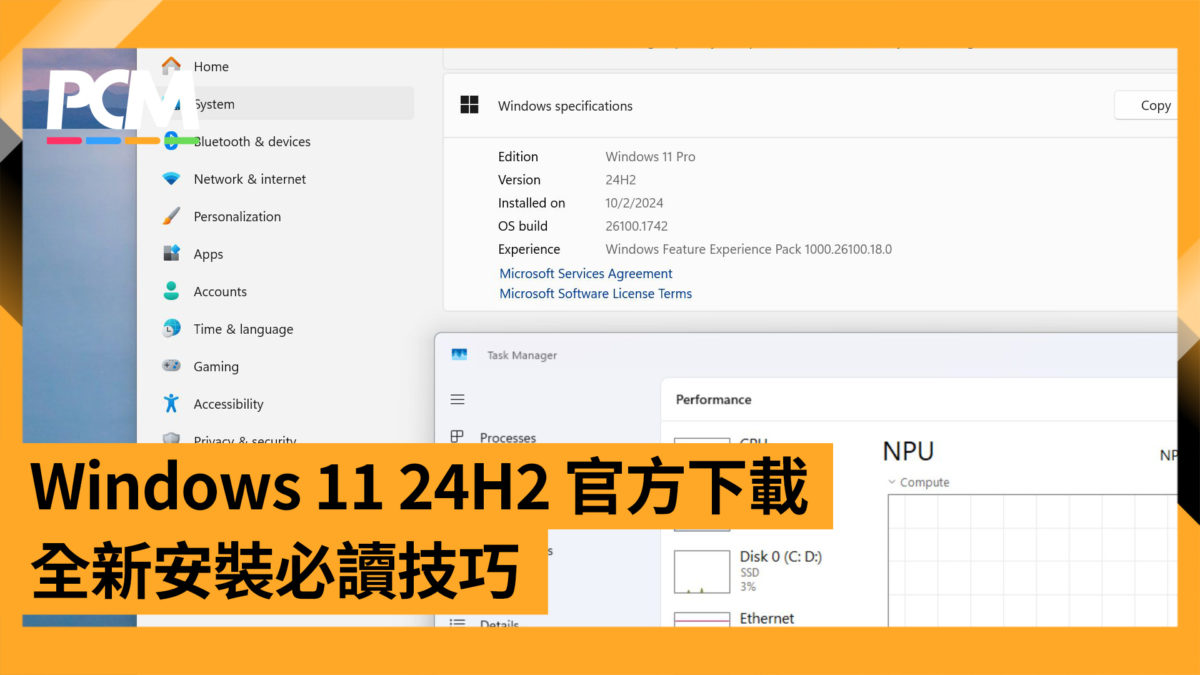Open Accounts settings
Viewport: 1200px width, 675px height.
pos(220,291)
